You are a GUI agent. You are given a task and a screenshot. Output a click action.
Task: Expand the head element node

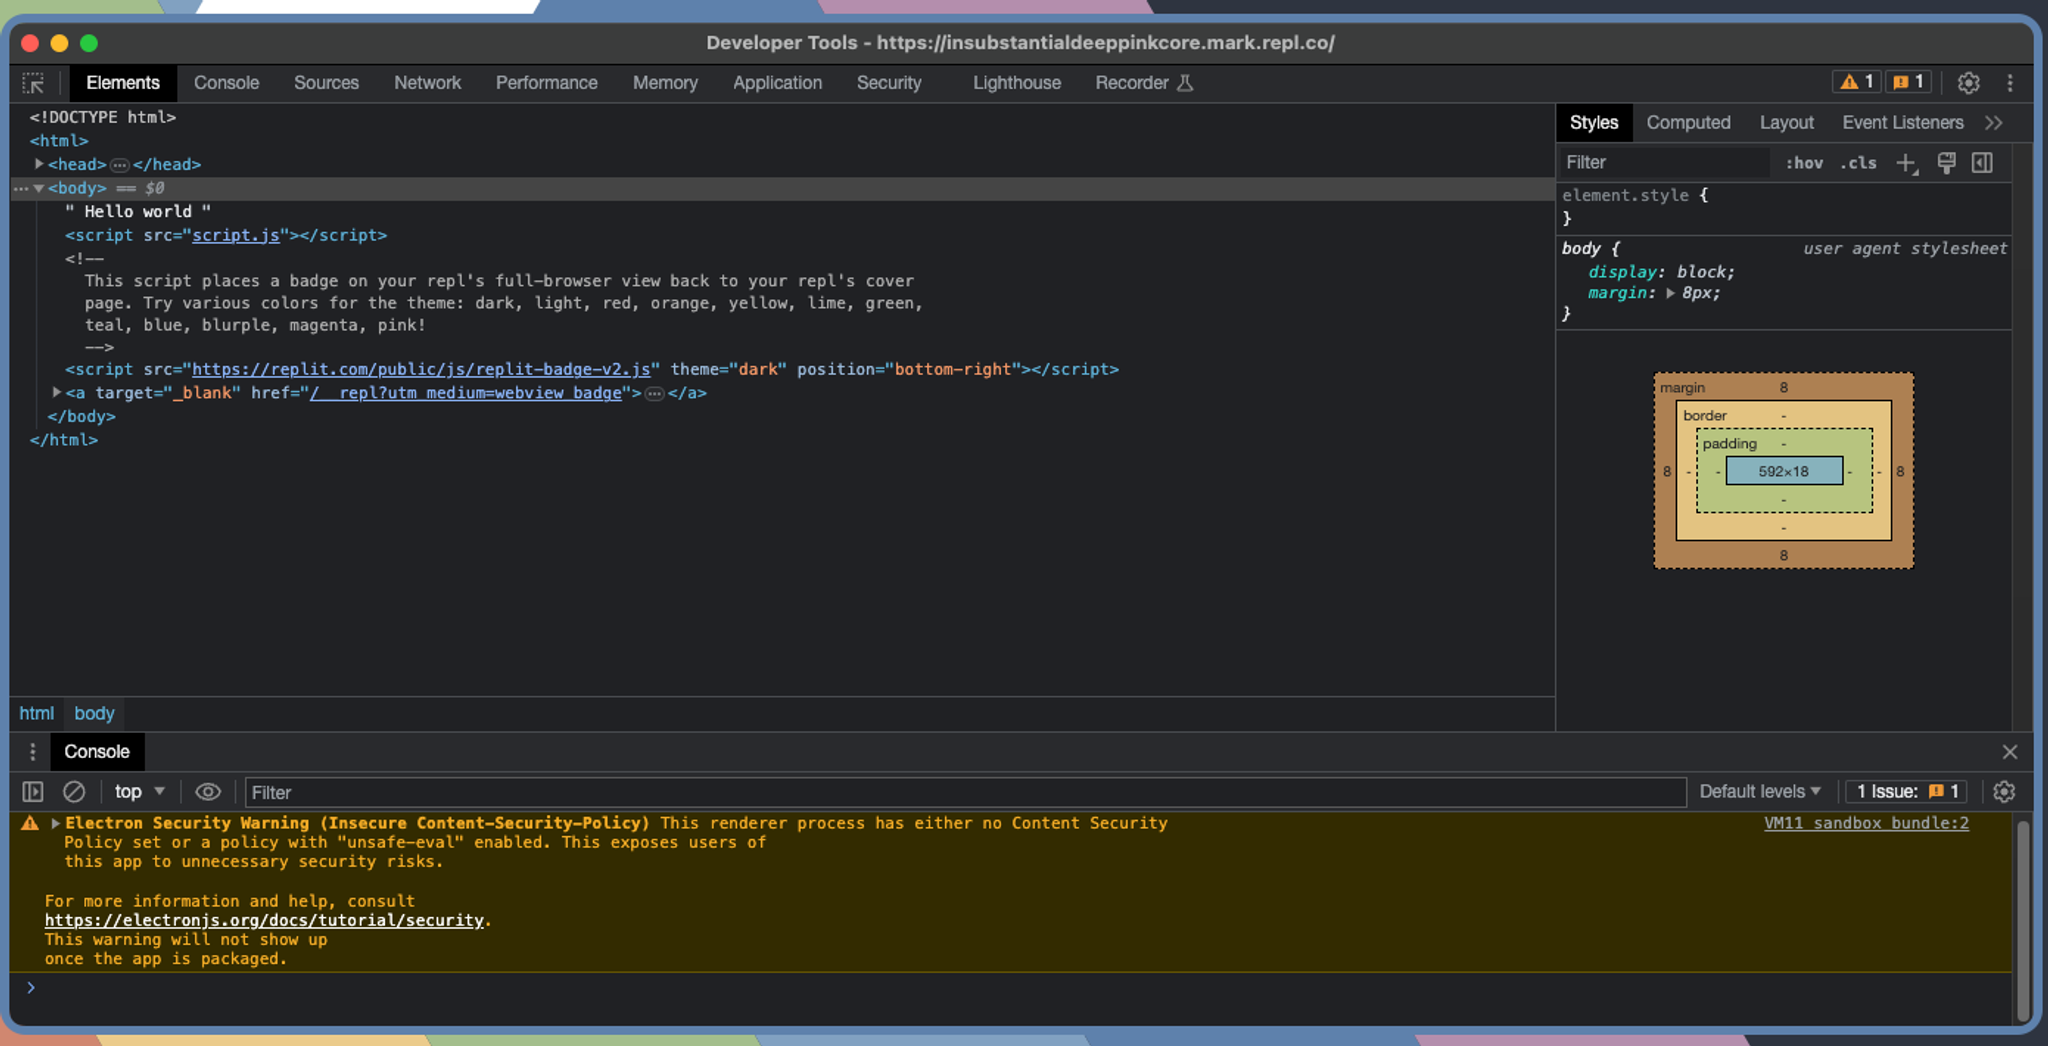(39, 164)
